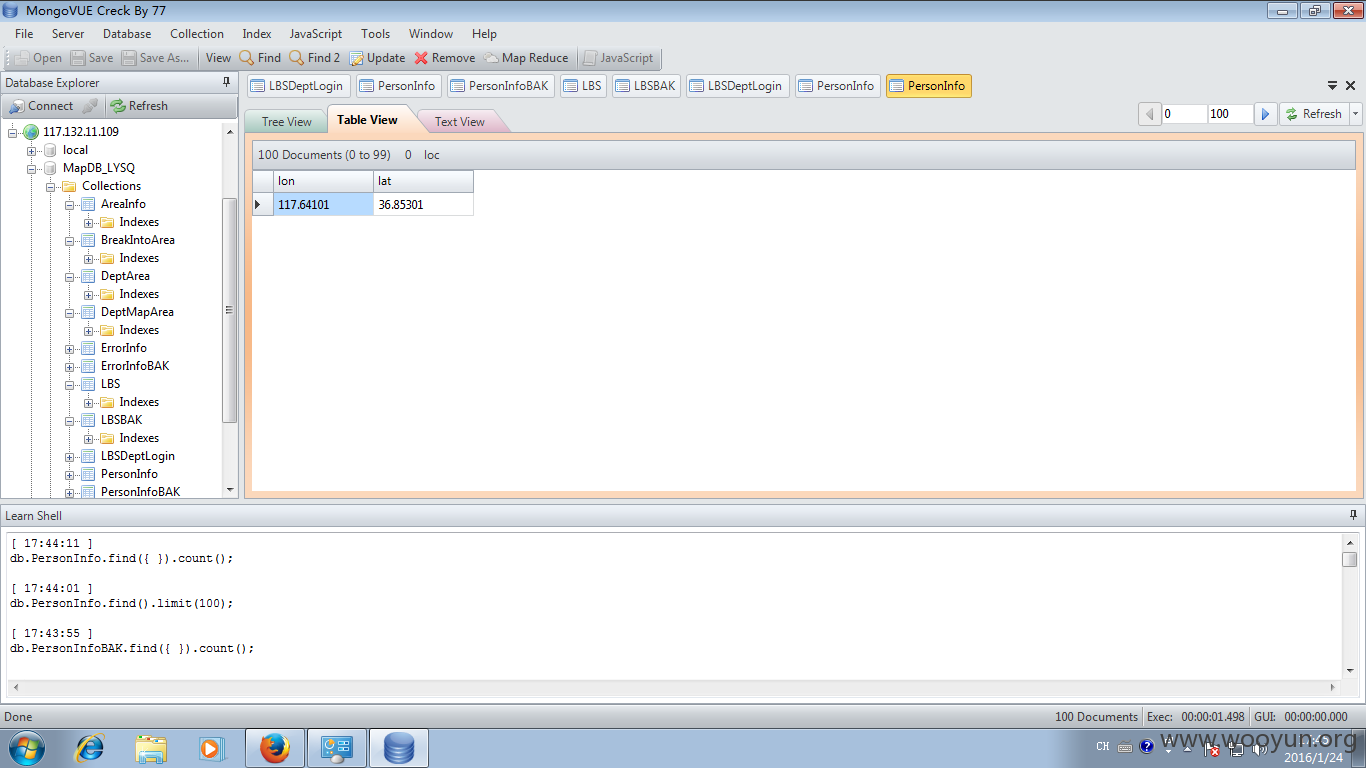Screen dimensions: 1366x768
Task: Expand Indexes under the DeptArea collection
Action: (x=88, y=294)
